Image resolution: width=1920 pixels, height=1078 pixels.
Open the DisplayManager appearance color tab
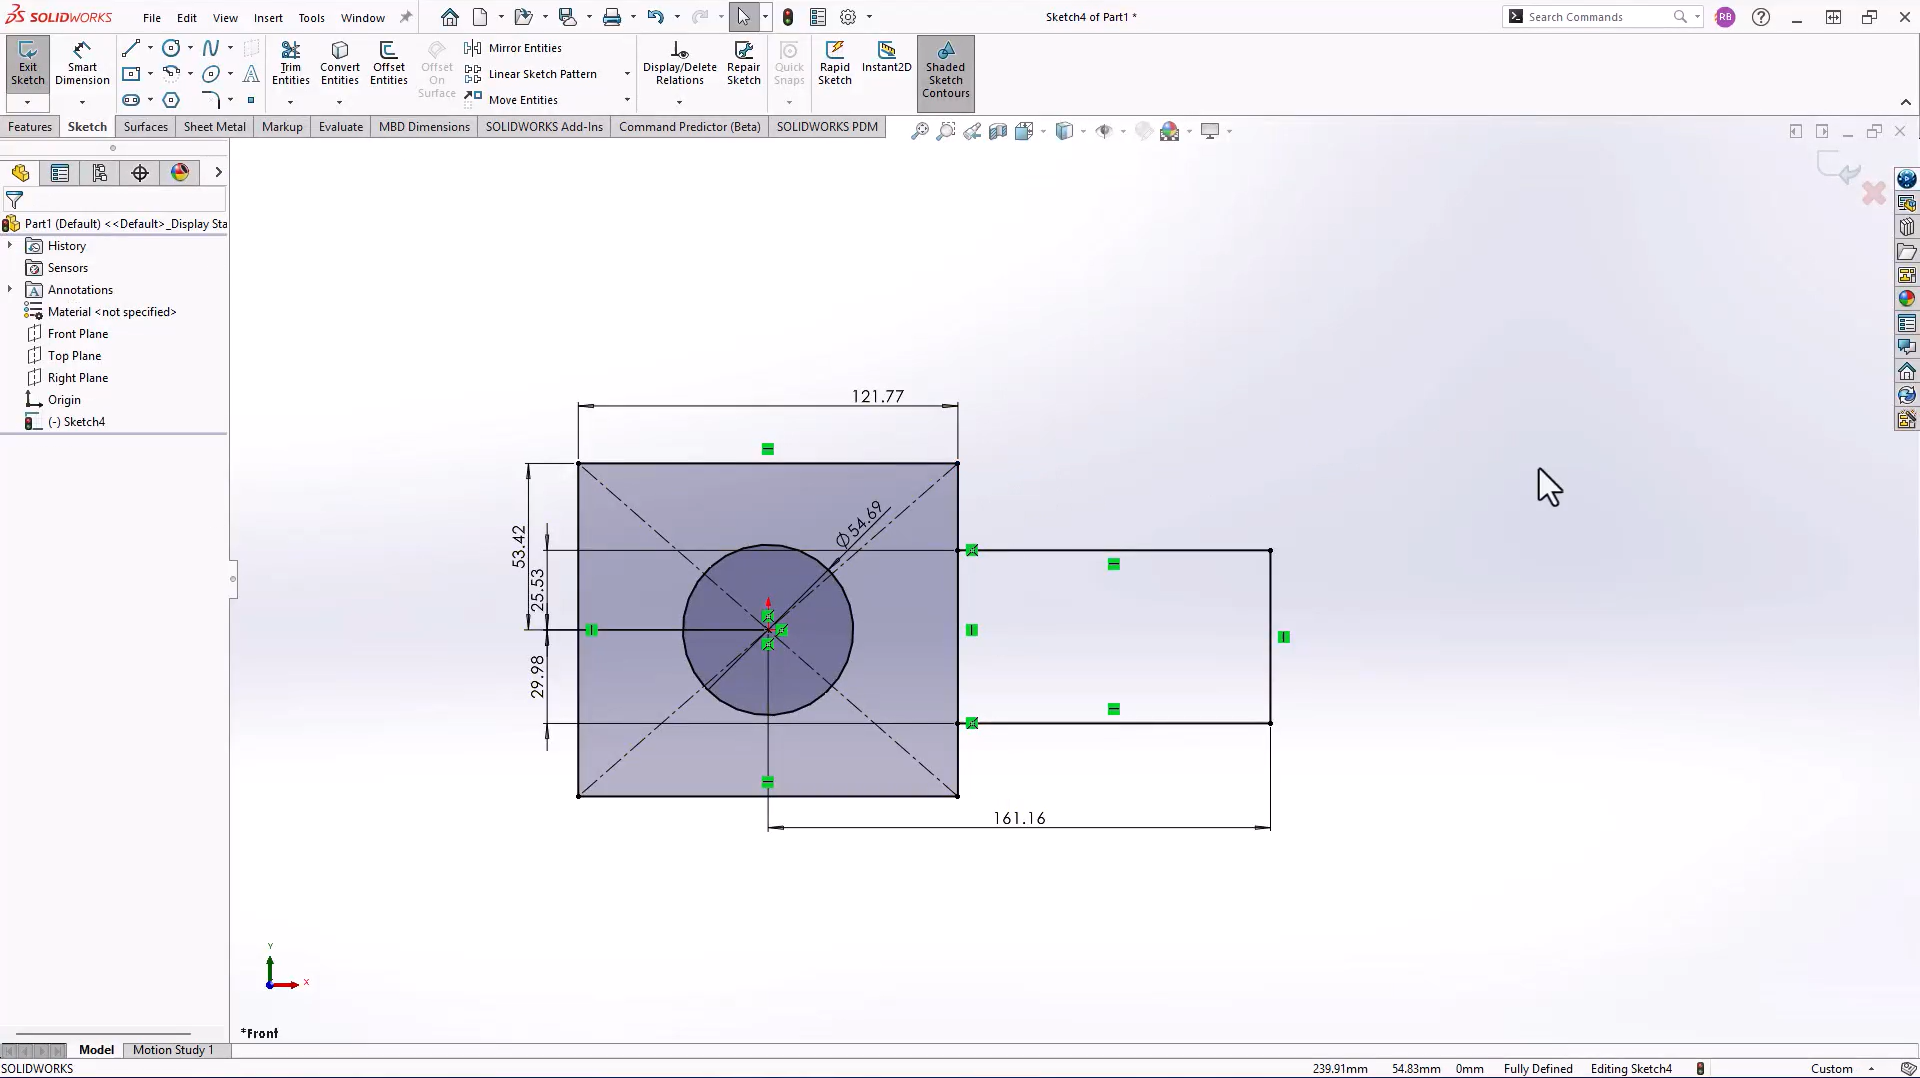tap(180, 173)
